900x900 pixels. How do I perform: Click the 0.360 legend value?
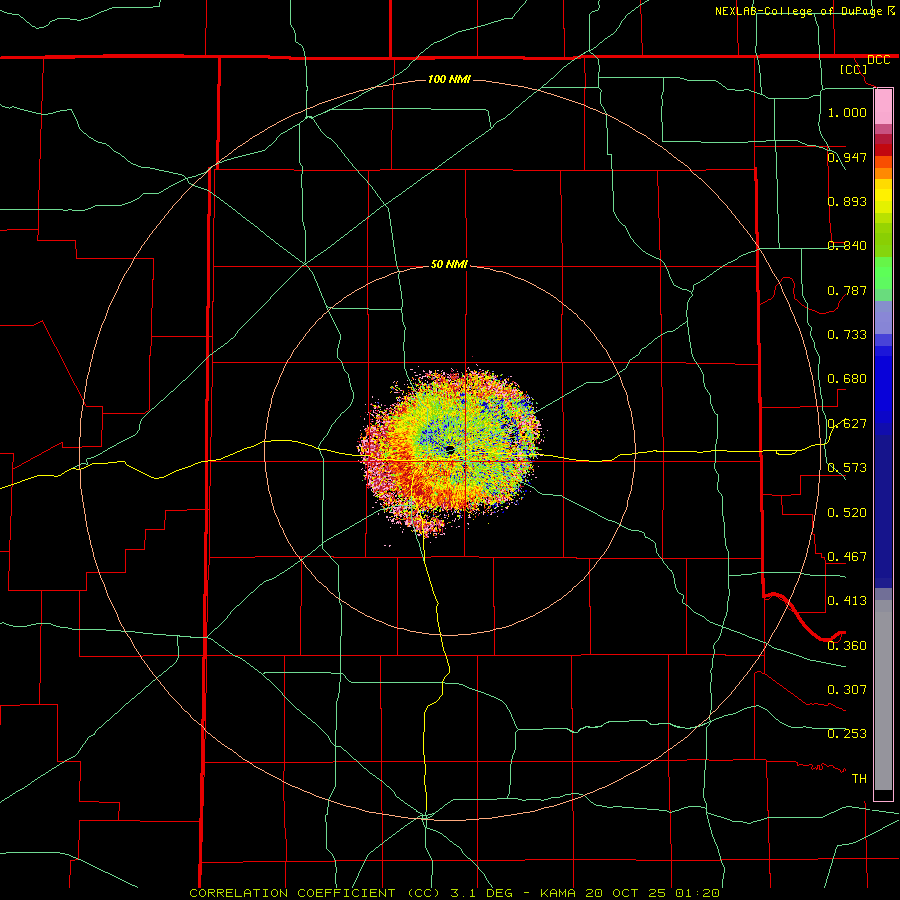click(847, 646)
